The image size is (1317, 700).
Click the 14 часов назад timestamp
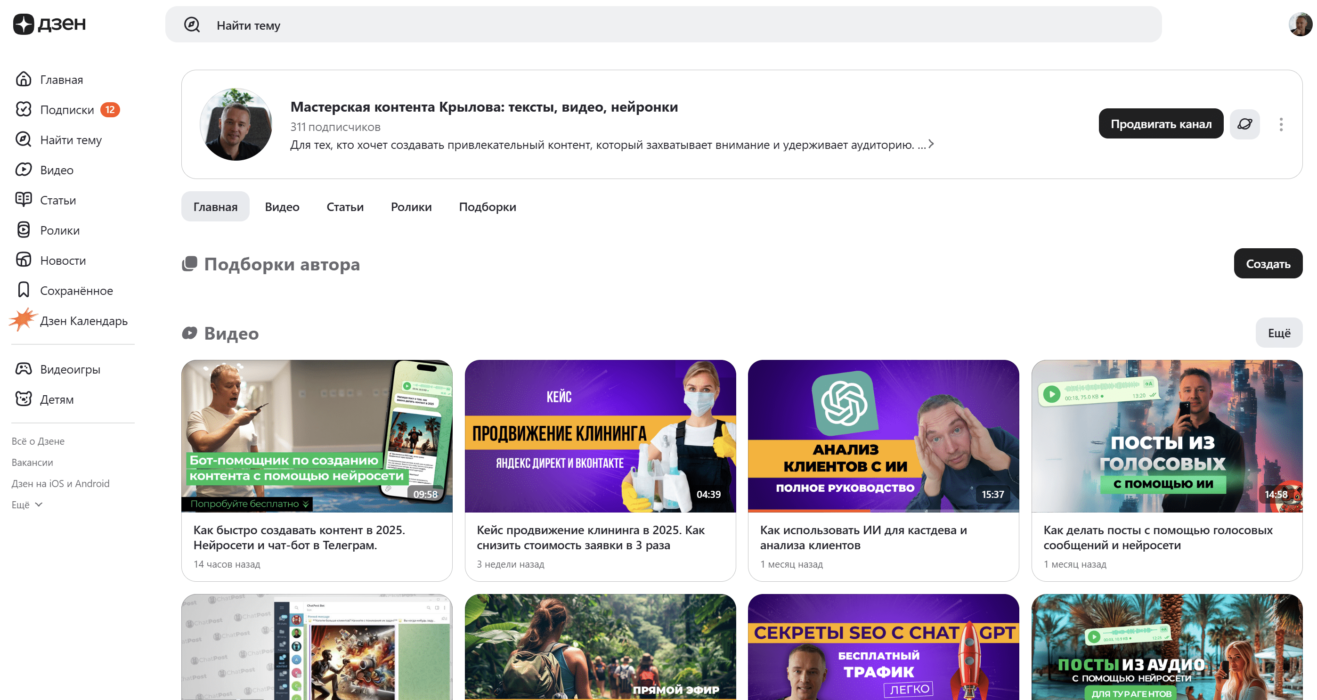(226, 564)
